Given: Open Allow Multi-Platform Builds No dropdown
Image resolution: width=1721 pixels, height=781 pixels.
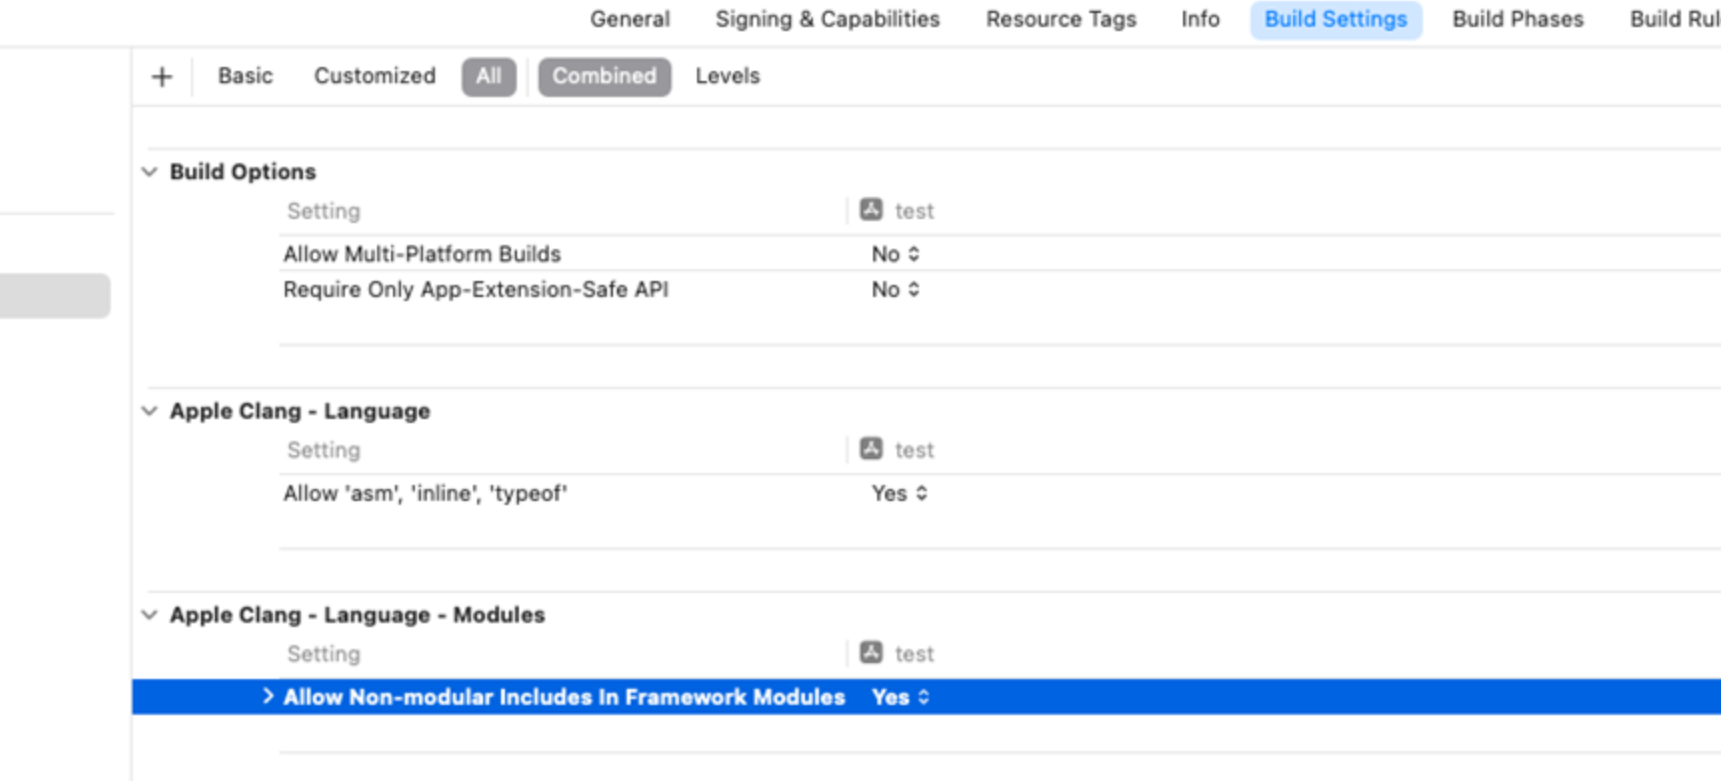Looking at the screenshot, I should pos(895,254).
